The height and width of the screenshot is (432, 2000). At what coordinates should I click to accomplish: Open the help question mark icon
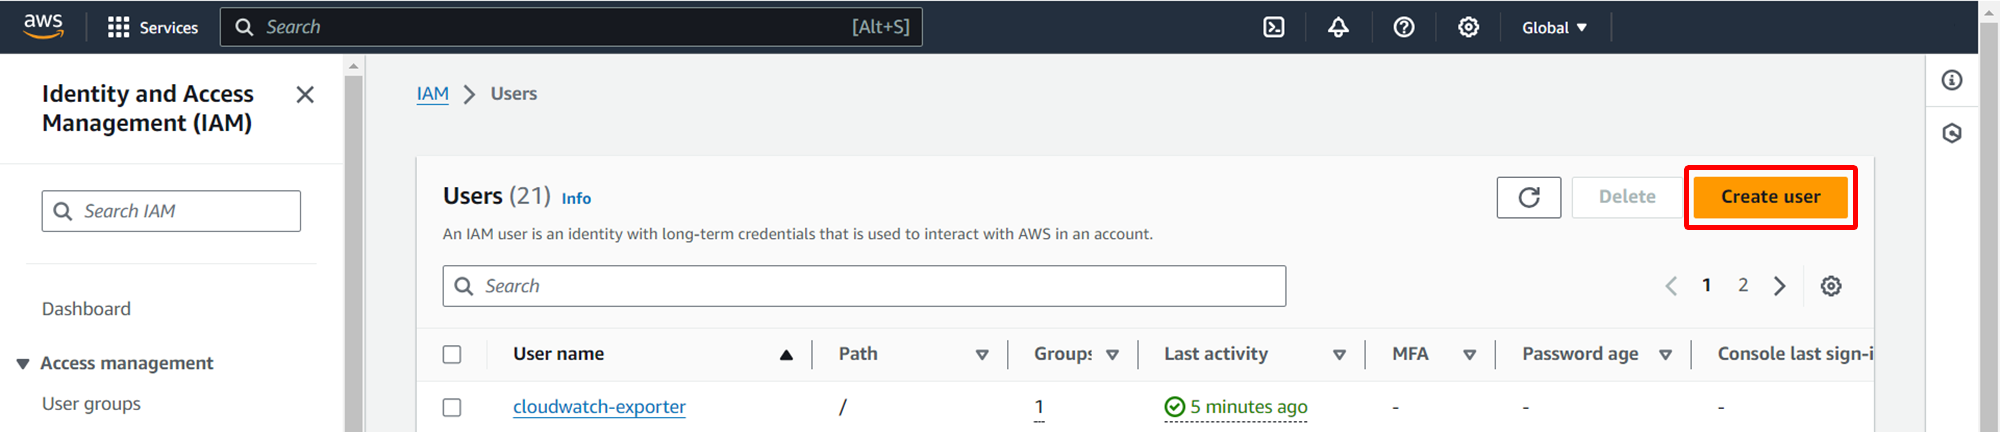click(x=1404, y=27)
